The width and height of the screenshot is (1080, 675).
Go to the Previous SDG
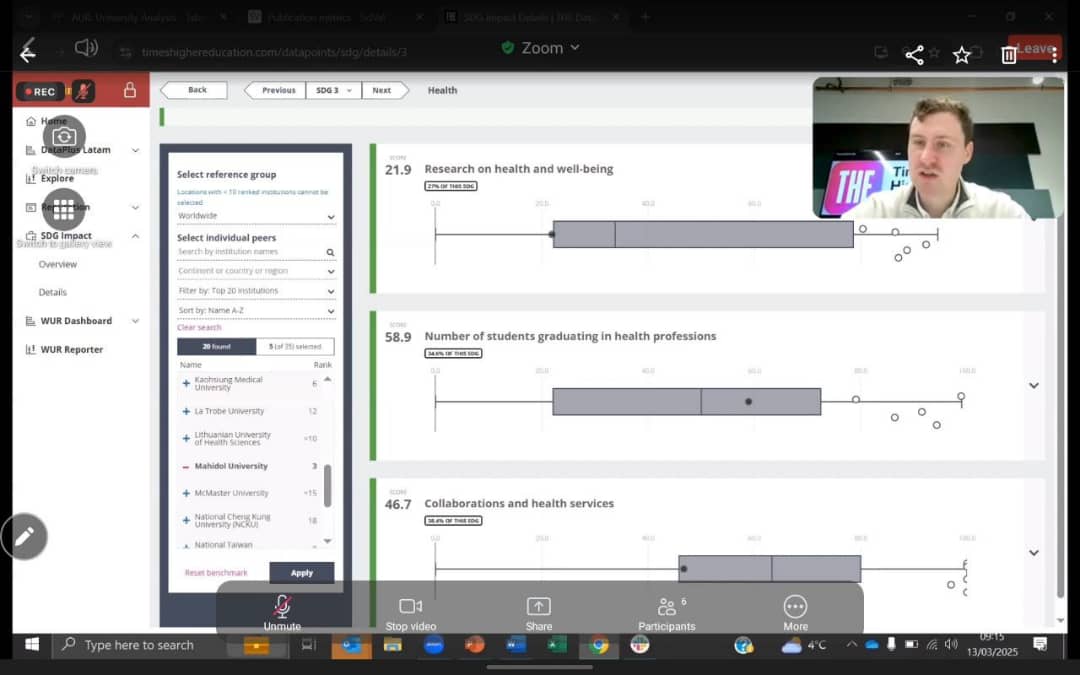tap(275, 90)
